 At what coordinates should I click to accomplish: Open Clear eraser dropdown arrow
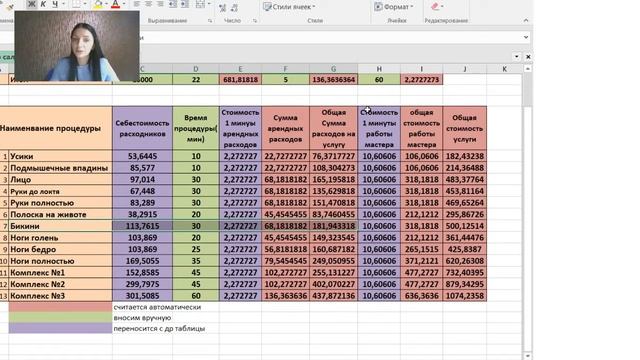click(x=442, y=7)
